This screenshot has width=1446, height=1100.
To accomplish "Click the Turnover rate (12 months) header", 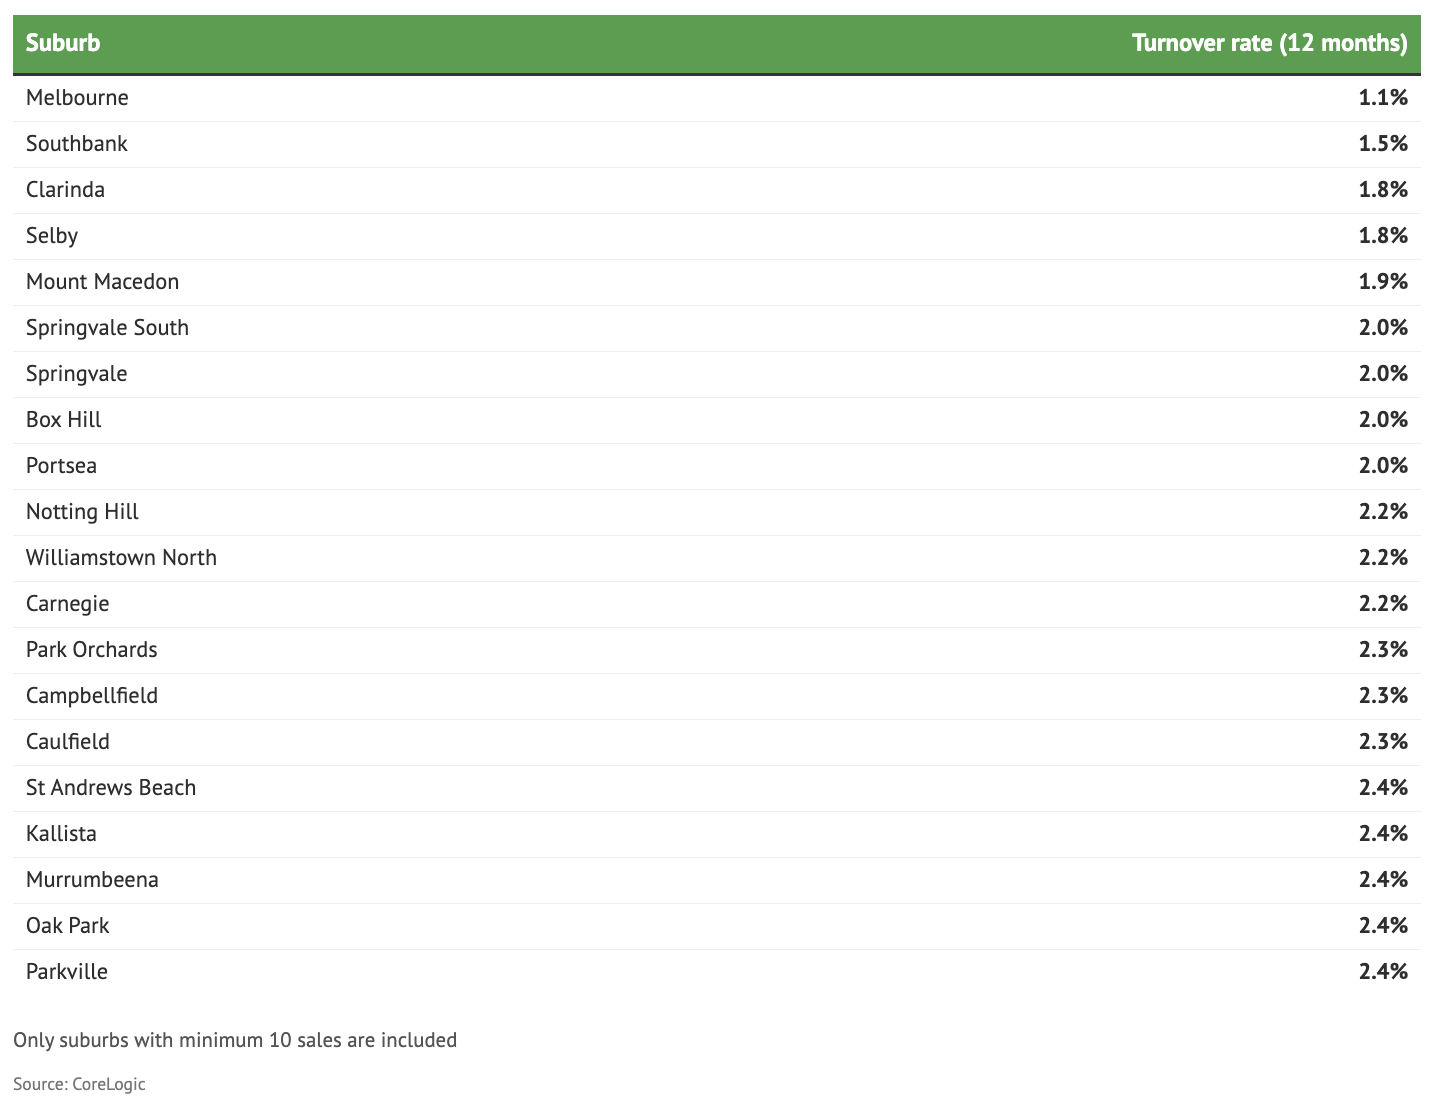I will tap(1269, 43).
